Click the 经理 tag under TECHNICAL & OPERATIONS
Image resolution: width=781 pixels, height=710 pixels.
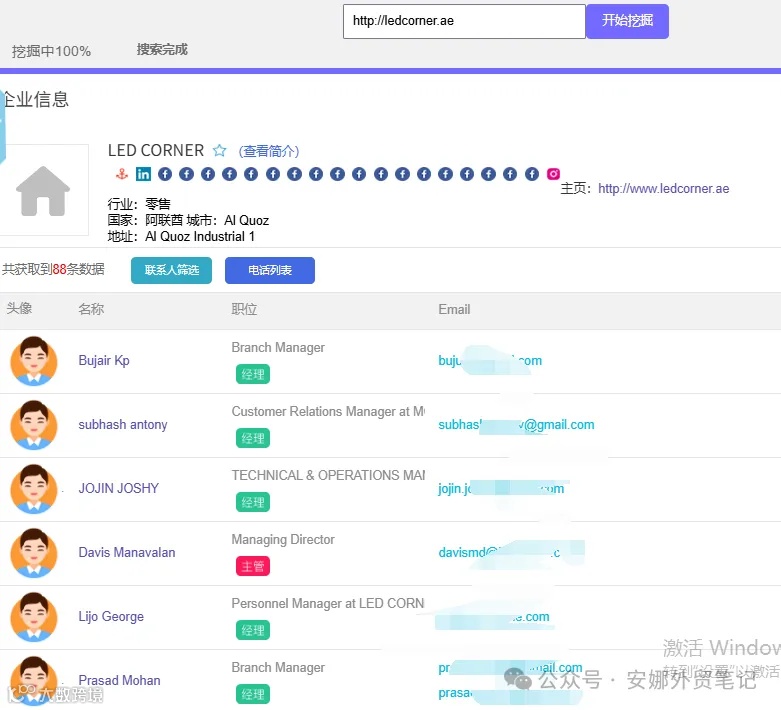[x=253, y=502]
